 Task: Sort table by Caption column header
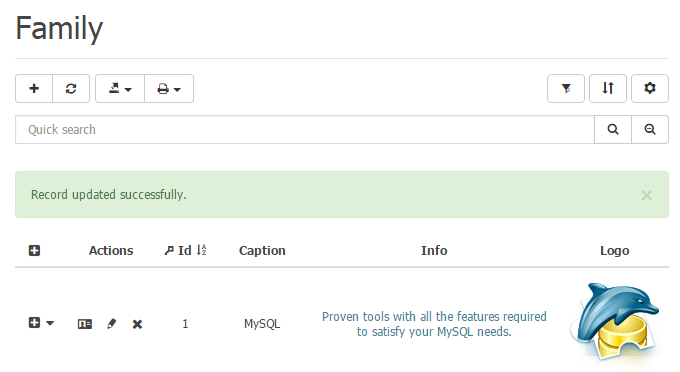[262, 250]
